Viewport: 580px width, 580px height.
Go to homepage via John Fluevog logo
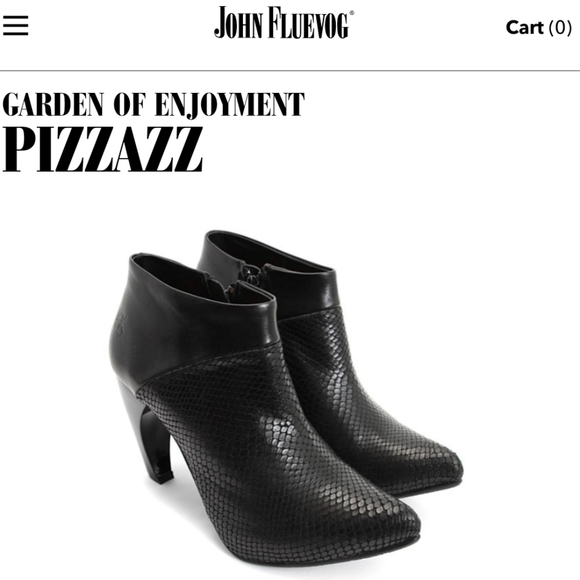tap(284, 23)
